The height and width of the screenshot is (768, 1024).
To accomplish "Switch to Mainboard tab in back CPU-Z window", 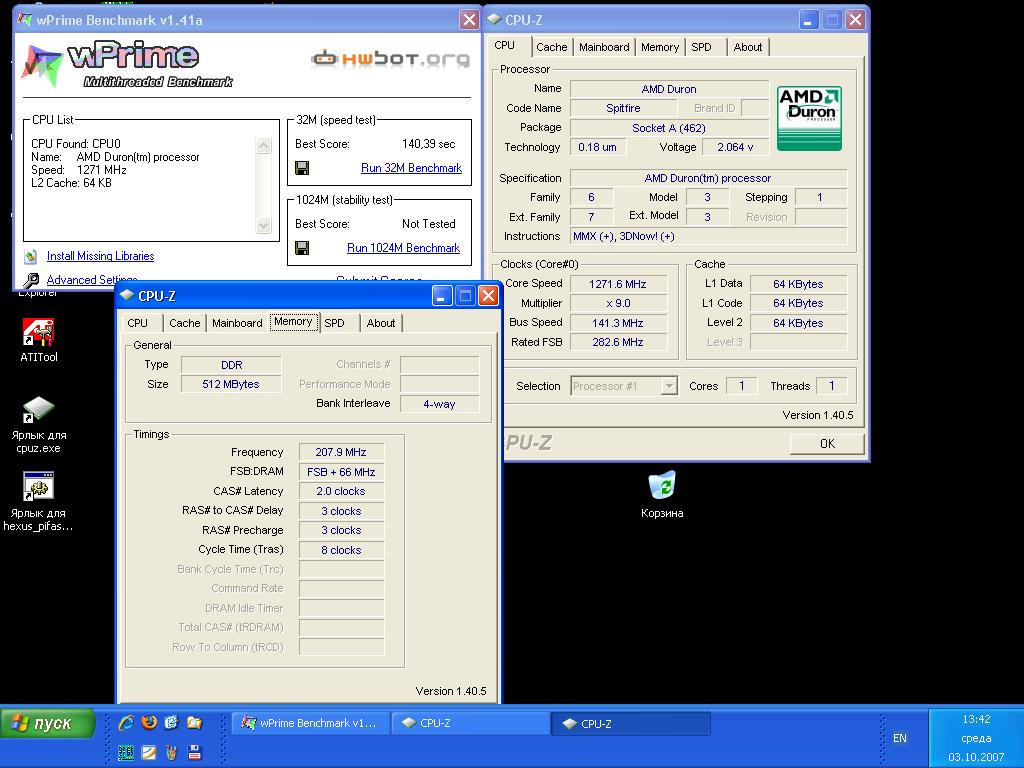I will click(x=604, y=47).
